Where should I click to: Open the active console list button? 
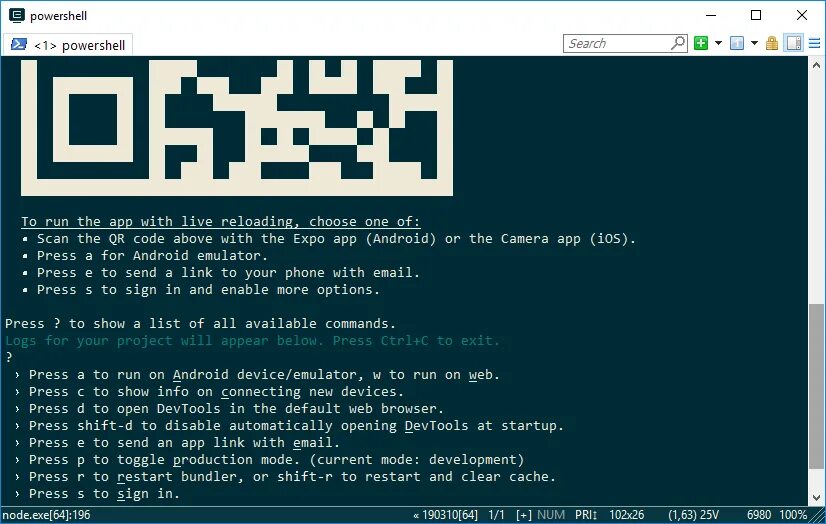tap(737, 43)
